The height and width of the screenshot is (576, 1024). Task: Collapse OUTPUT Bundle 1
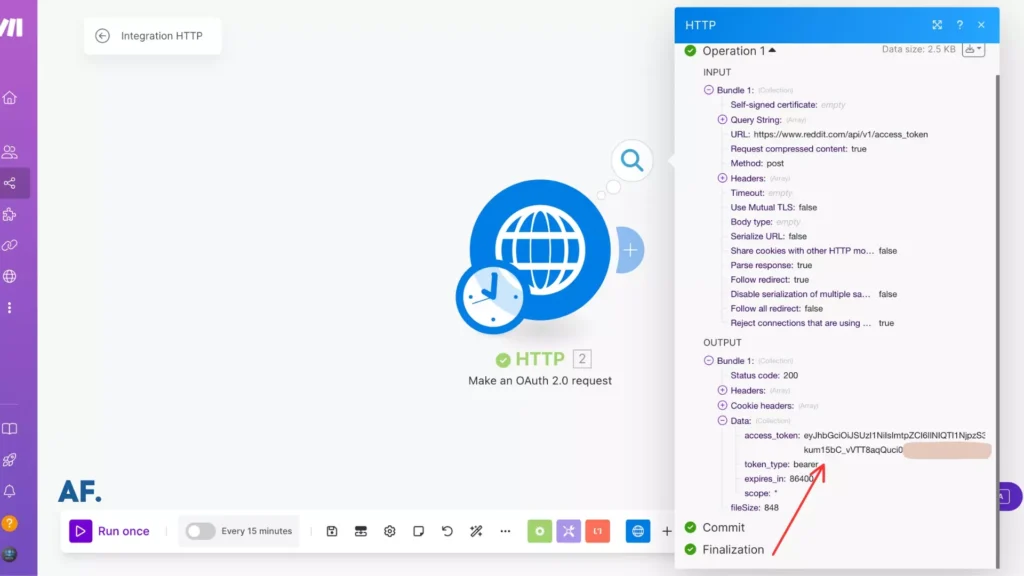709,360
